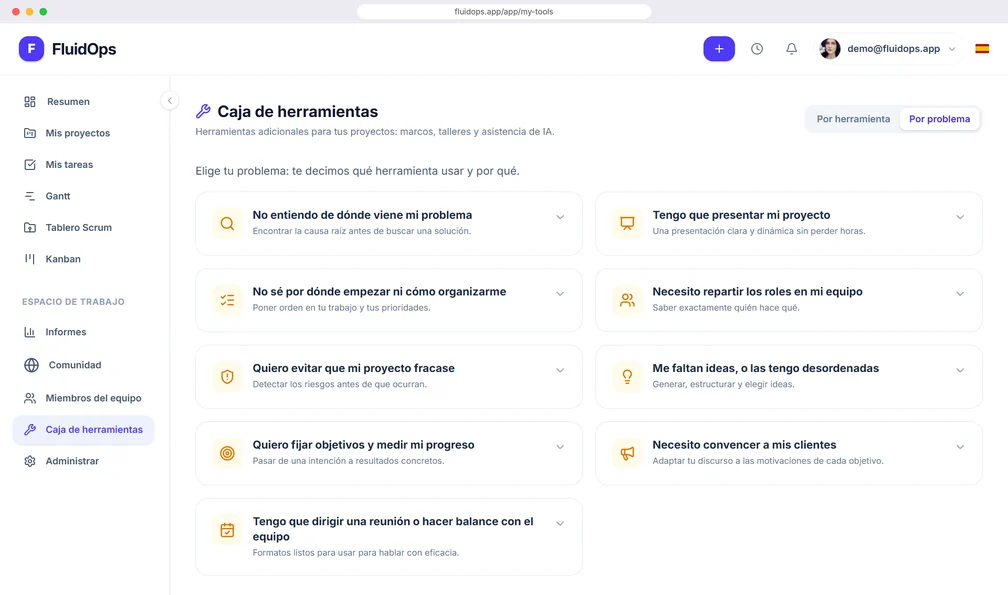The height and width of the screenshot is (595, 1008).
Task: Click the wrench icon beside page title
Action: 203,111
